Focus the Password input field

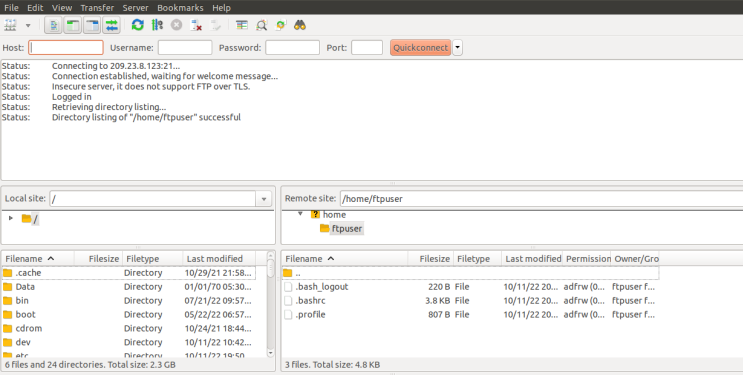[x=292, y=47]
